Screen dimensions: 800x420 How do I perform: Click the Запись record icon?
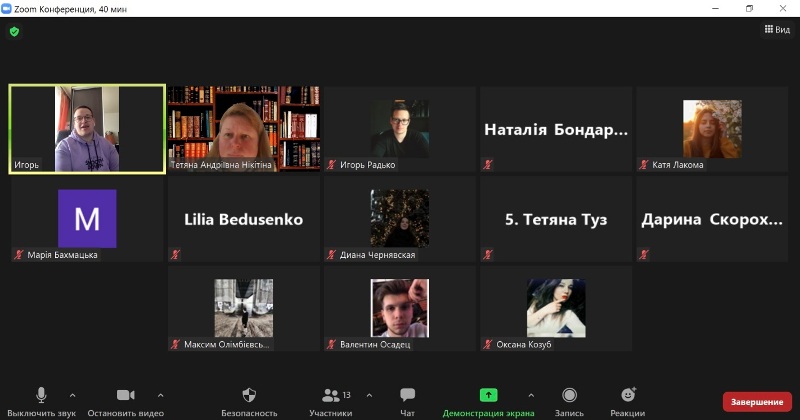[569, 395]
